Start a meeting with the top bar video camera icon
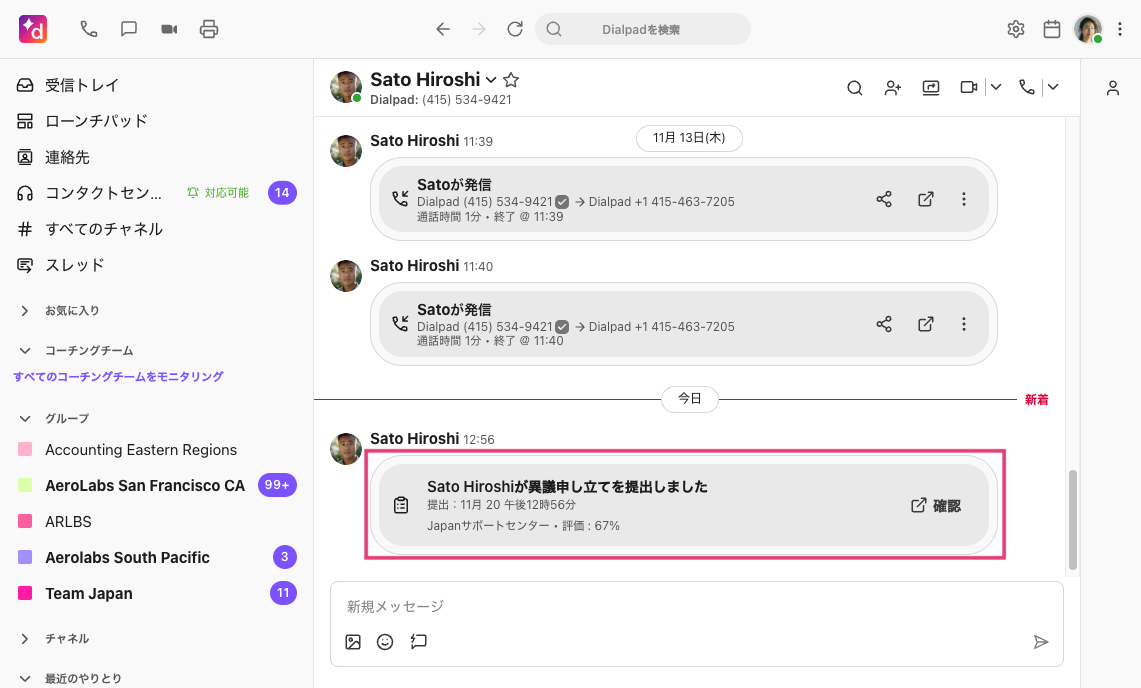 [x=169, y=29]
